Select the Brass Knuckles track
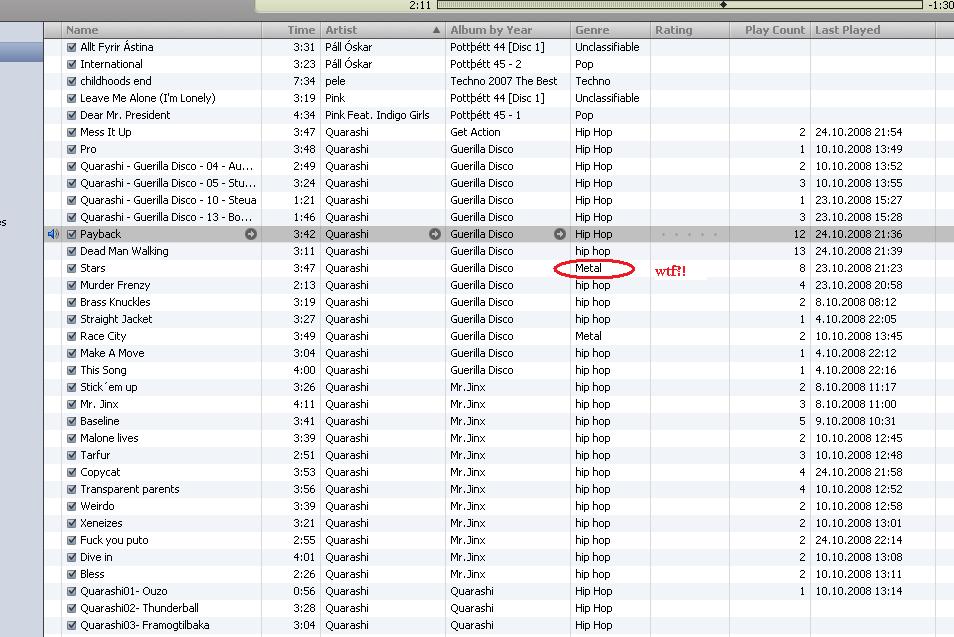The width and height of the screenshot is (954, 637). click(115, 302)
